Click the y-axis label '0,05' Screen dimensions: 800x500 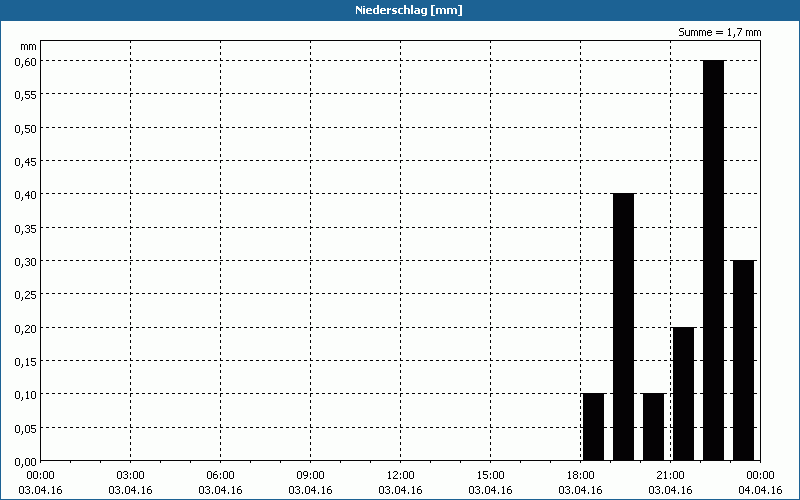pyautogui.click(x=26, y=428)
